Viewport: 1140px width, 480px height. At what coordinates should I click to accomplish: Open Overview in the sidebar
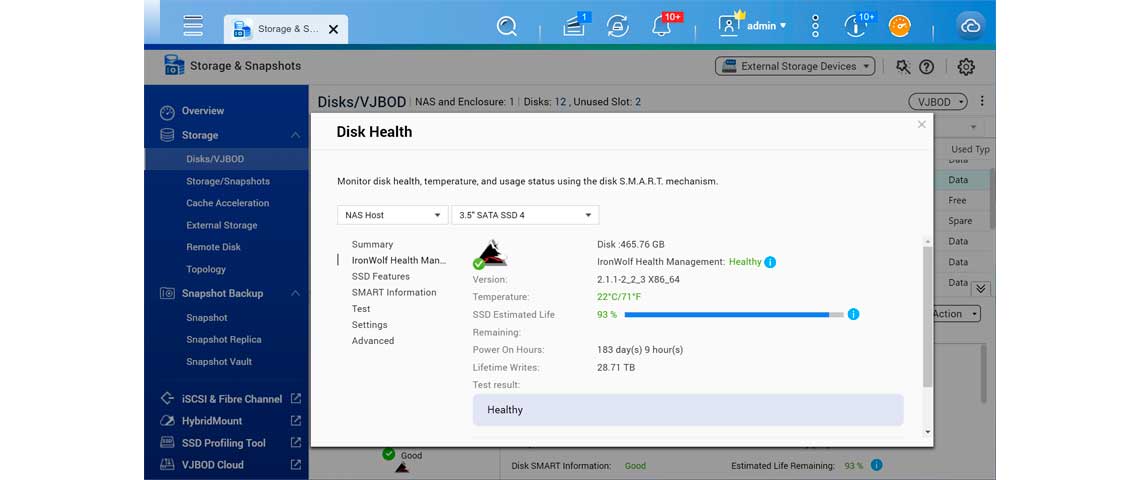202,111
